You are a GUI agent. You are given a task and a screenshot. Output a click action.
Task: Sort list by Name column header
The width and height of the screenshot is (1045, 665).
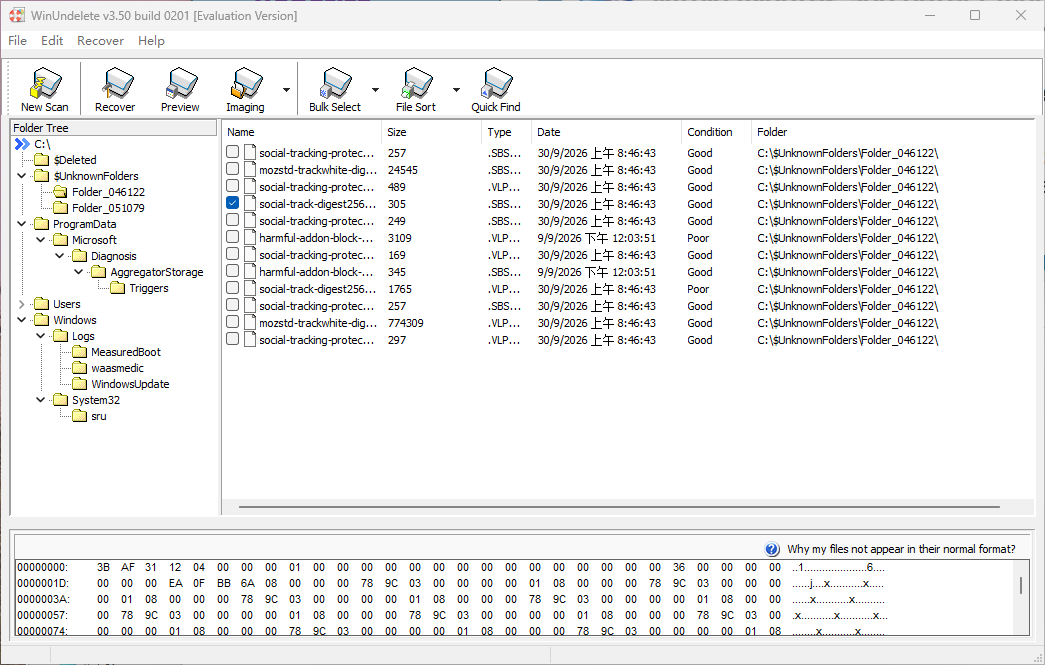tap(302, 132)
